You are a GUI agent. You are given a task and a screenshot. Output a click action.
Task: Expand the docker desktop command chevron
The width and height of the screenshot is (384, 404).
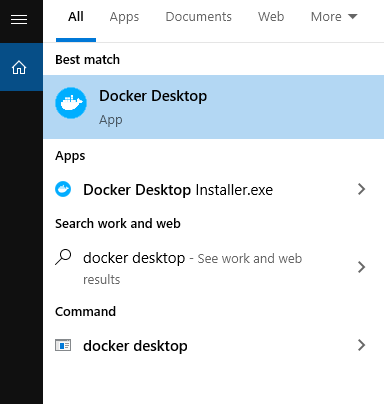361,345
